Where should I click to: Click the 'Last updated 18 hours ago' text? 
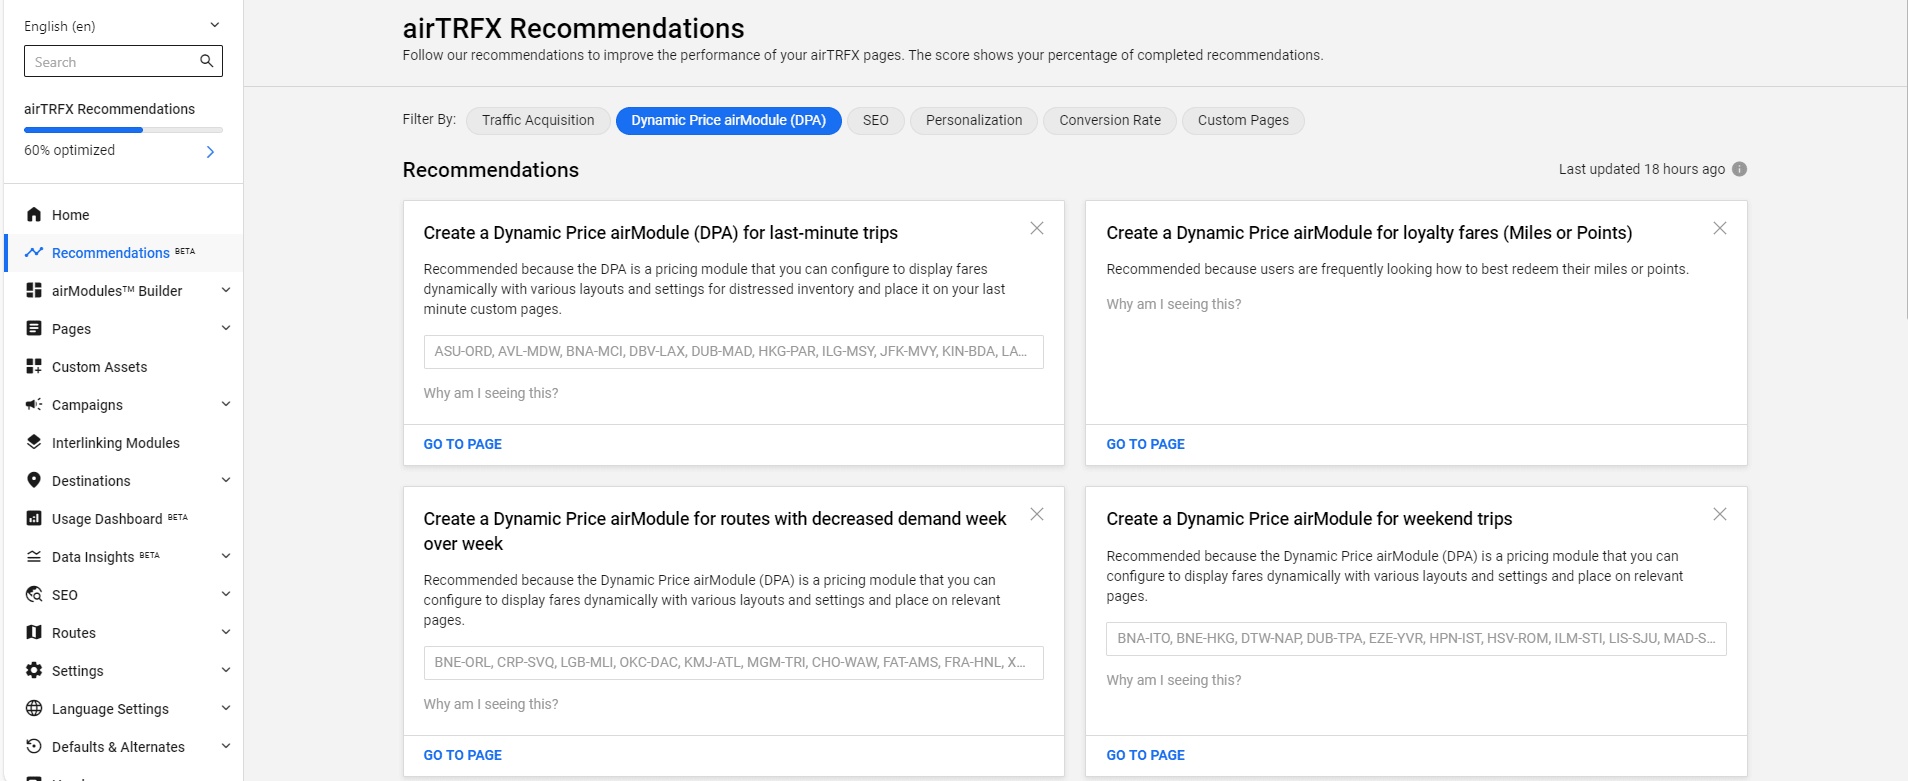[x=1641, y=169]
